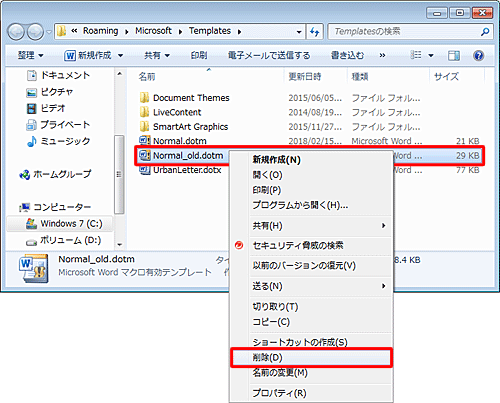Select the Roaming breadcrumb in address bar
Viewport: 500px width, 403px height.
point(100,31)
